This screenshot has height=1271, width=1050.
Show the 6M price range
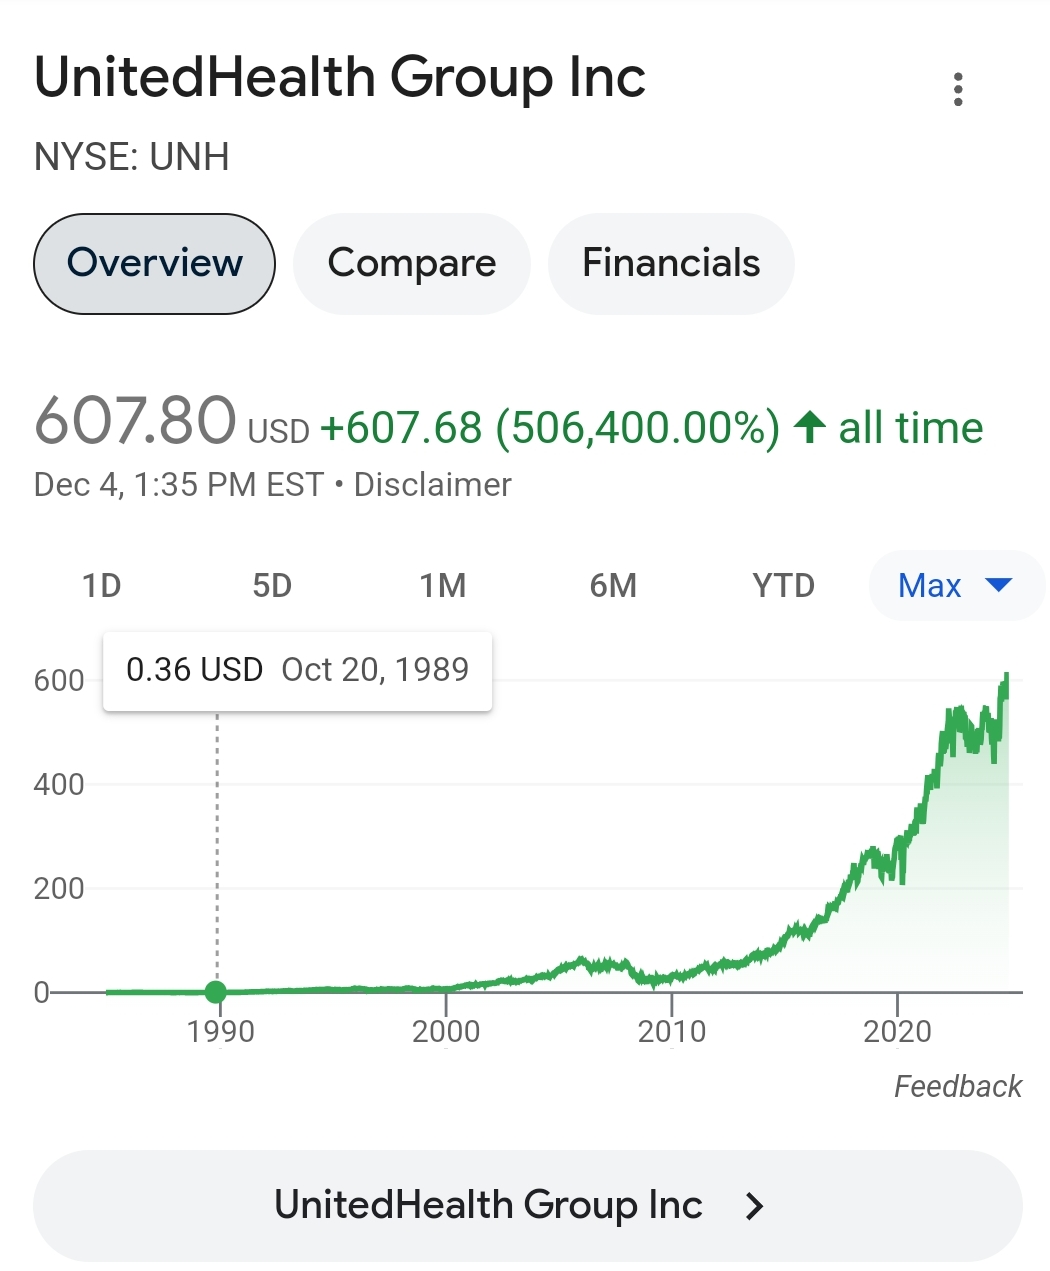(x=613, y=585)
